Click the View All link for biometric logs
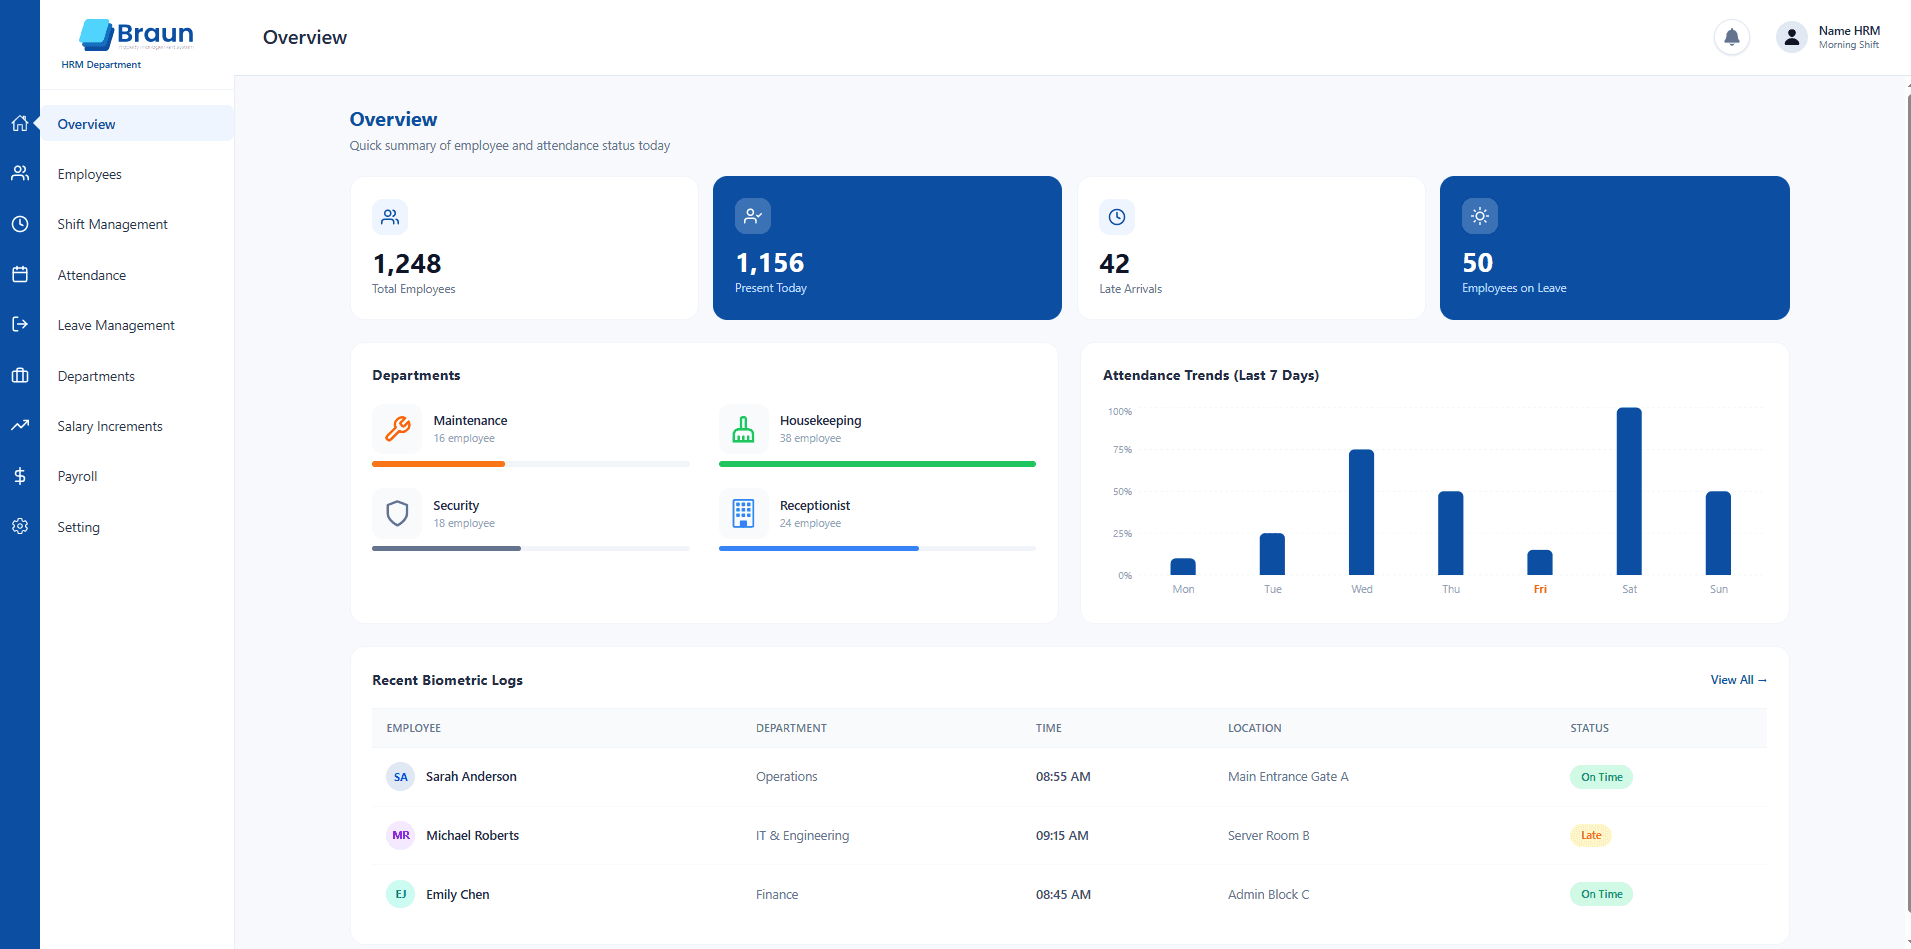1911x949 pixels. coord(1738,680)
